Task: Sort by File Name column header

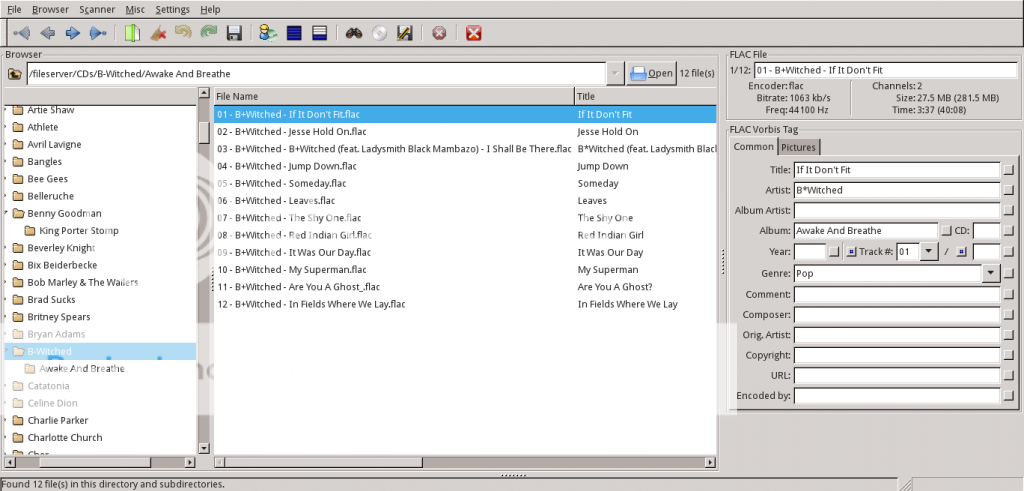Action: (x=394, y=96)
